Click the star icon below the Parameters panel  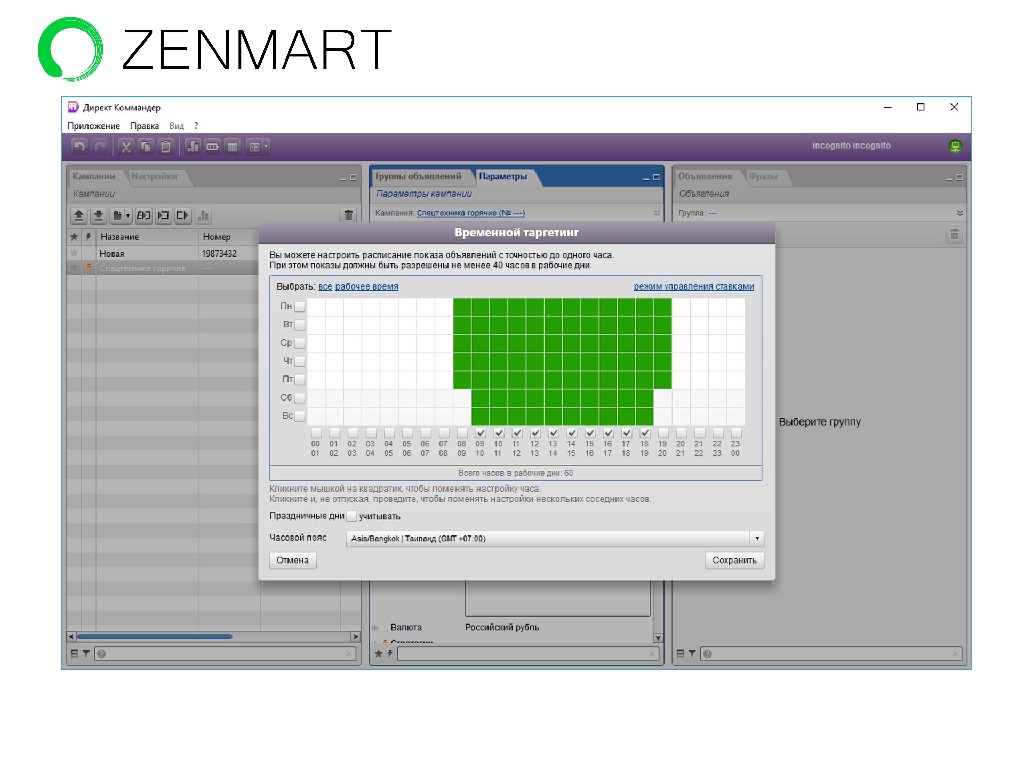coord(378,653)
